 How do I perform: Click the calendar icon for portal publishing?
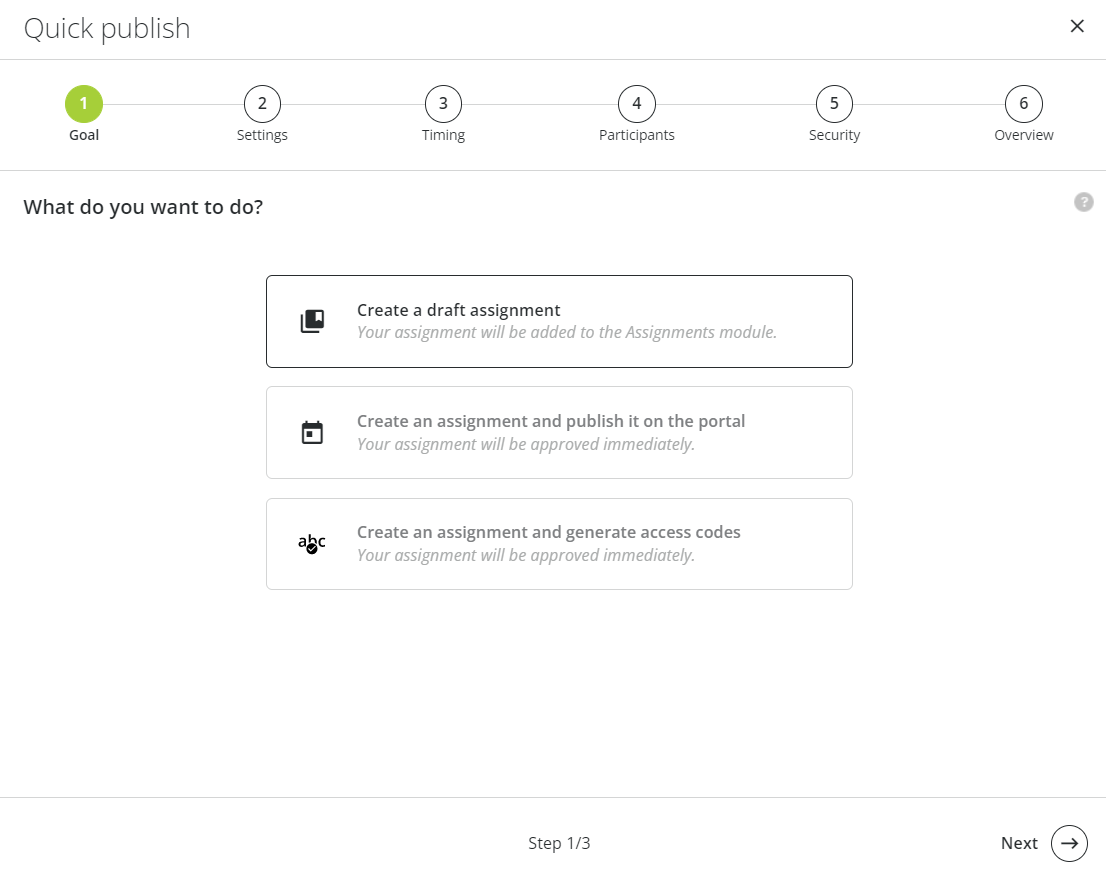click(312, 432)
